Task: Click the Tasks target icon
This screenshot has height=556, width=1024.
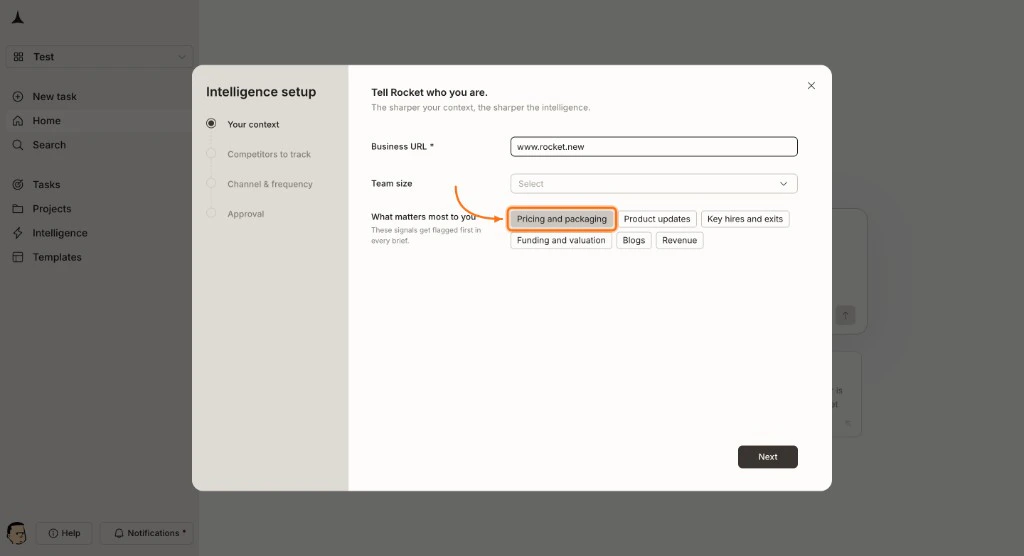Action: click(x=18, y=185)
